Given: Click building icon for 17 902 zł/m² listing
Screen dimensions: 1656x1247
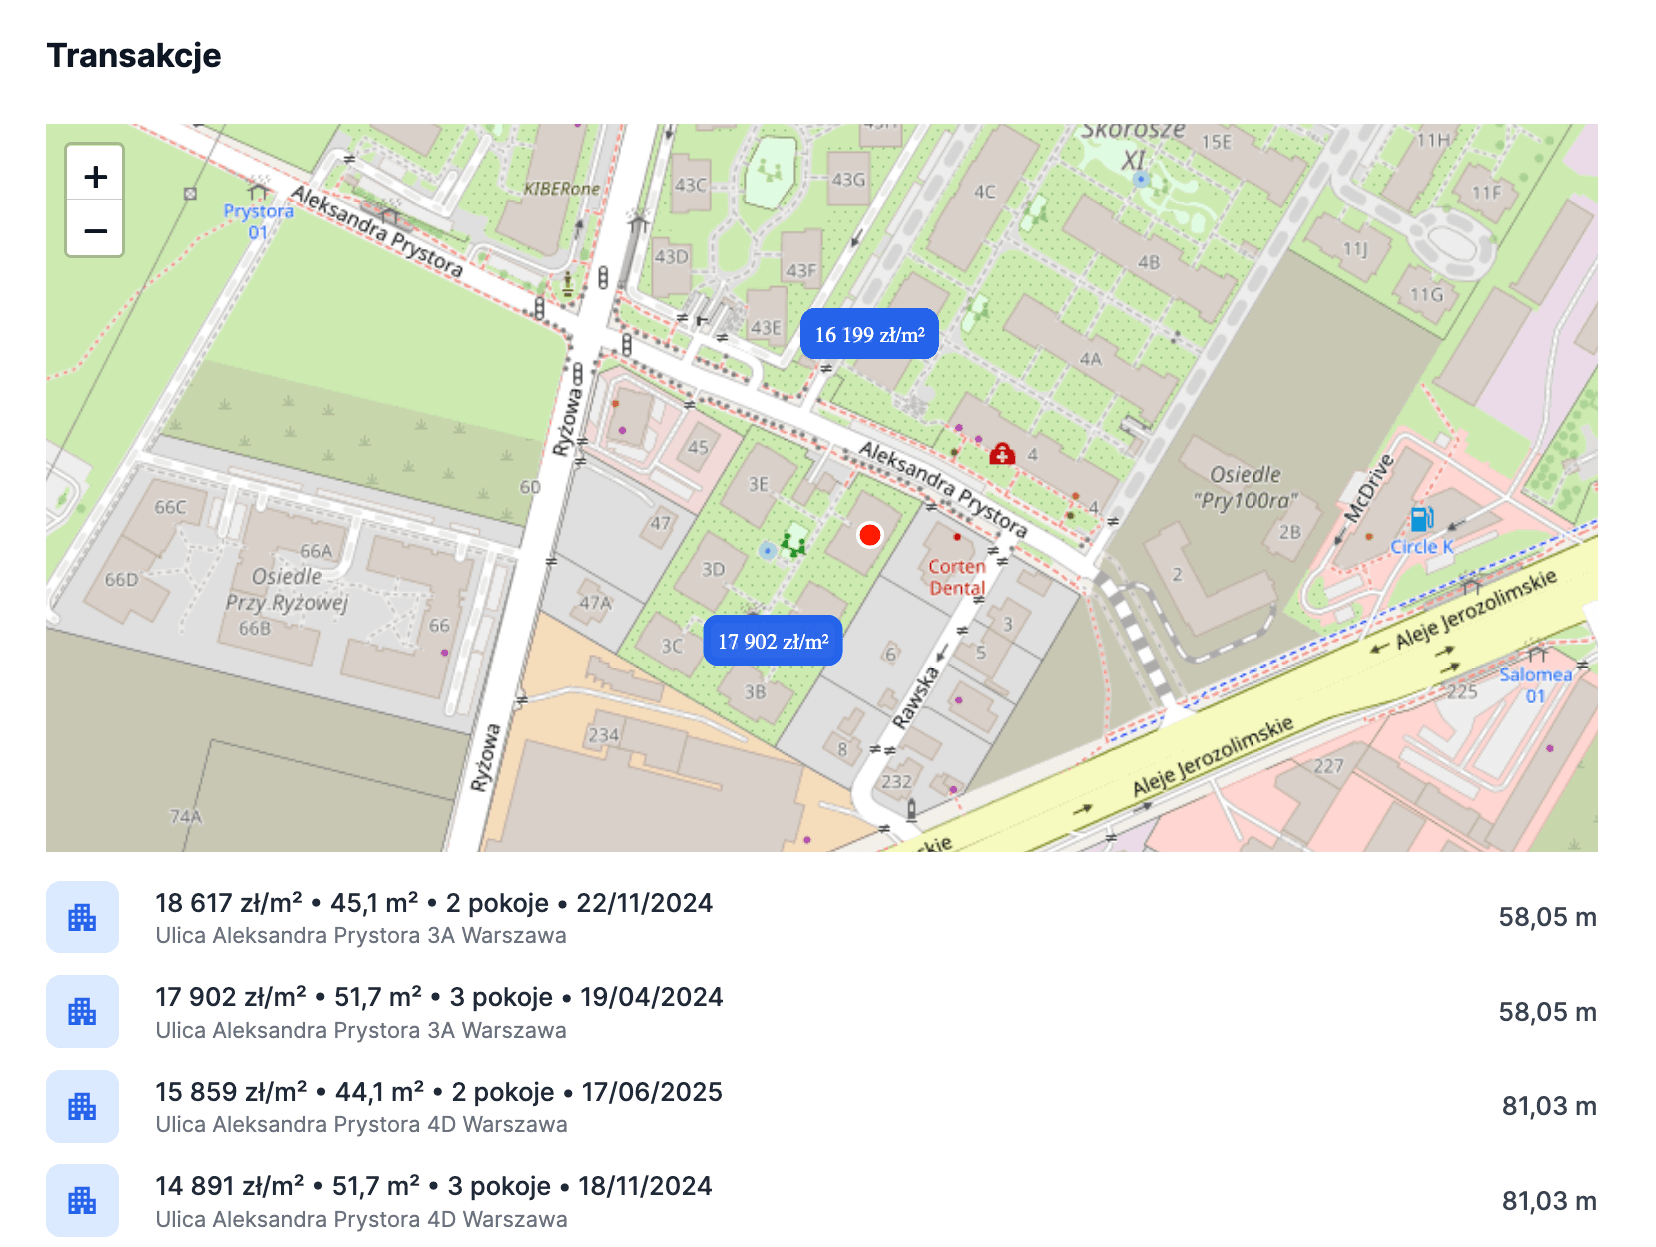Looking at the screenshot, I should 82,1012.
